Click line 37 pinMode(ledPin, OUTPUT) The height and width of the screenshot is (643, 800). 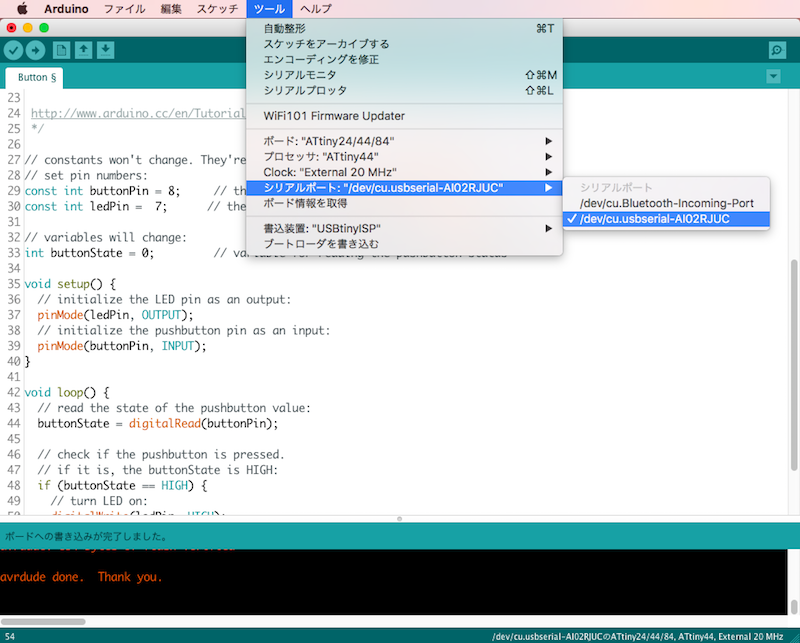point(115,315)
